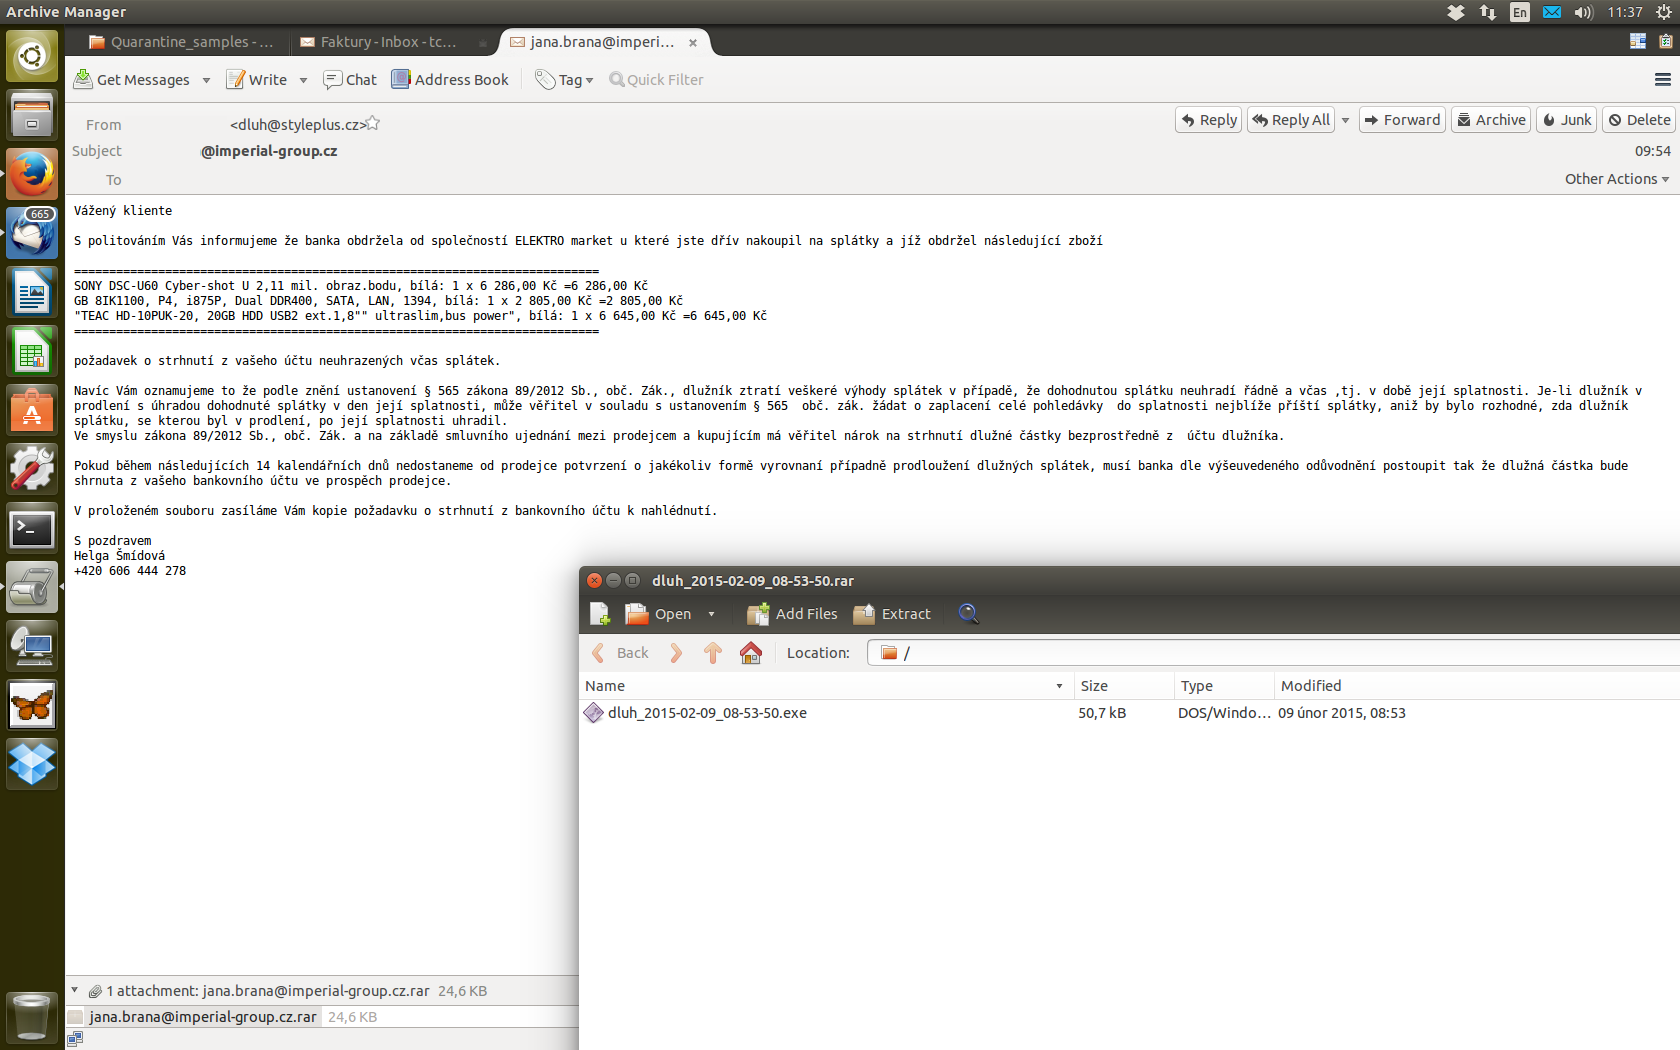Sort by the Name column header
Image resolution: width=1680 pixels, height=1050 pixels.
826,686
